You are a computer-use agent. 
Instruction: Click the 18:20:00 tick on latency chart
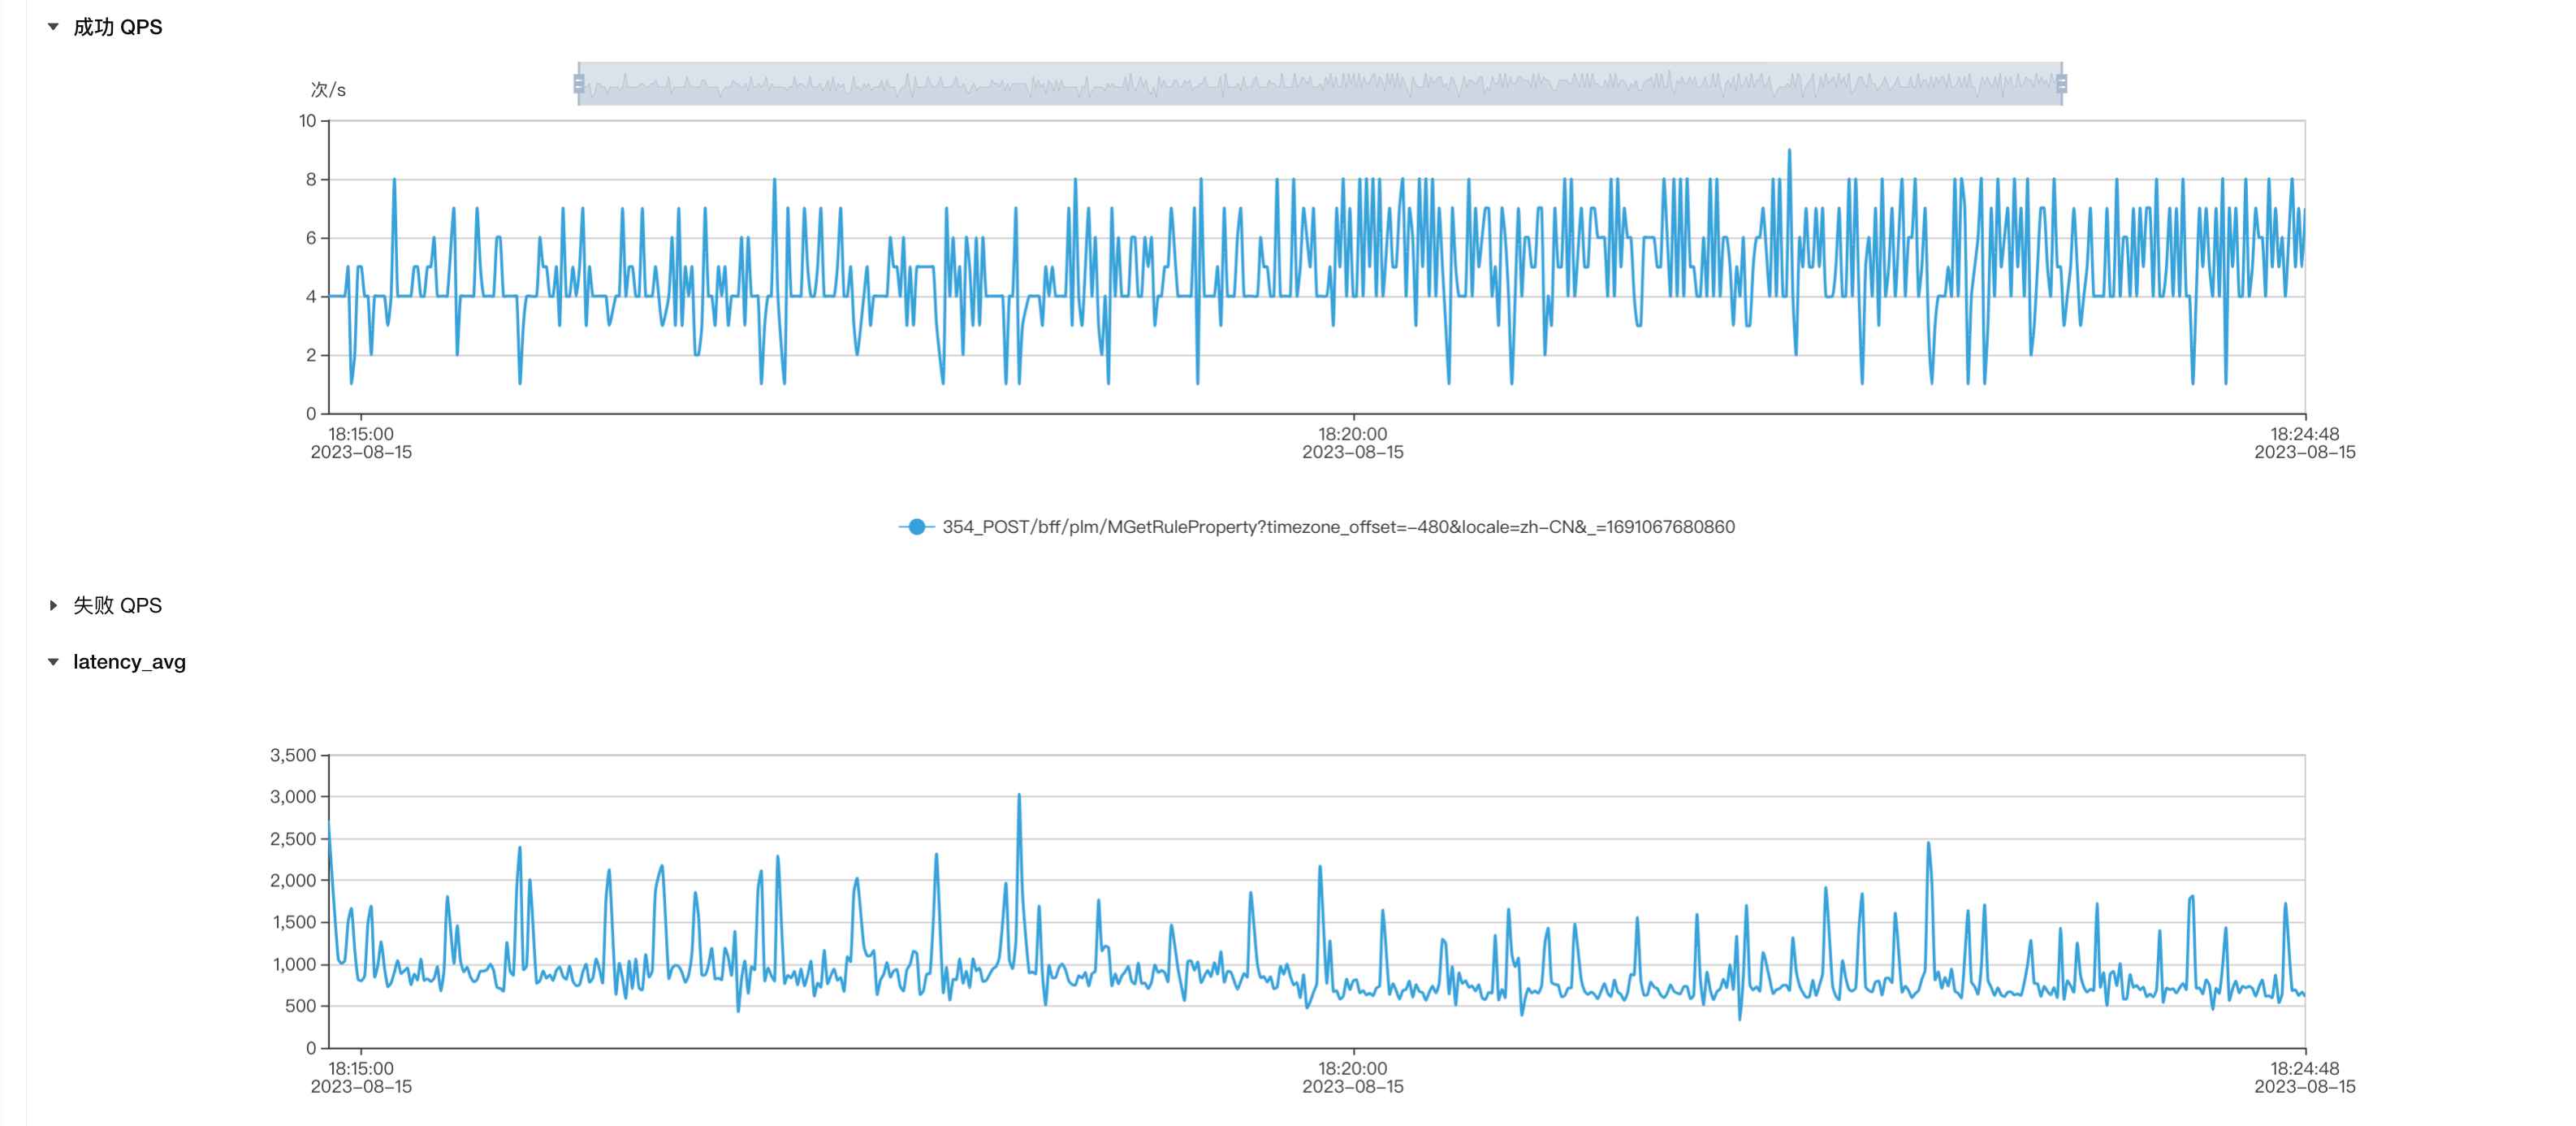point(1352,1068)
